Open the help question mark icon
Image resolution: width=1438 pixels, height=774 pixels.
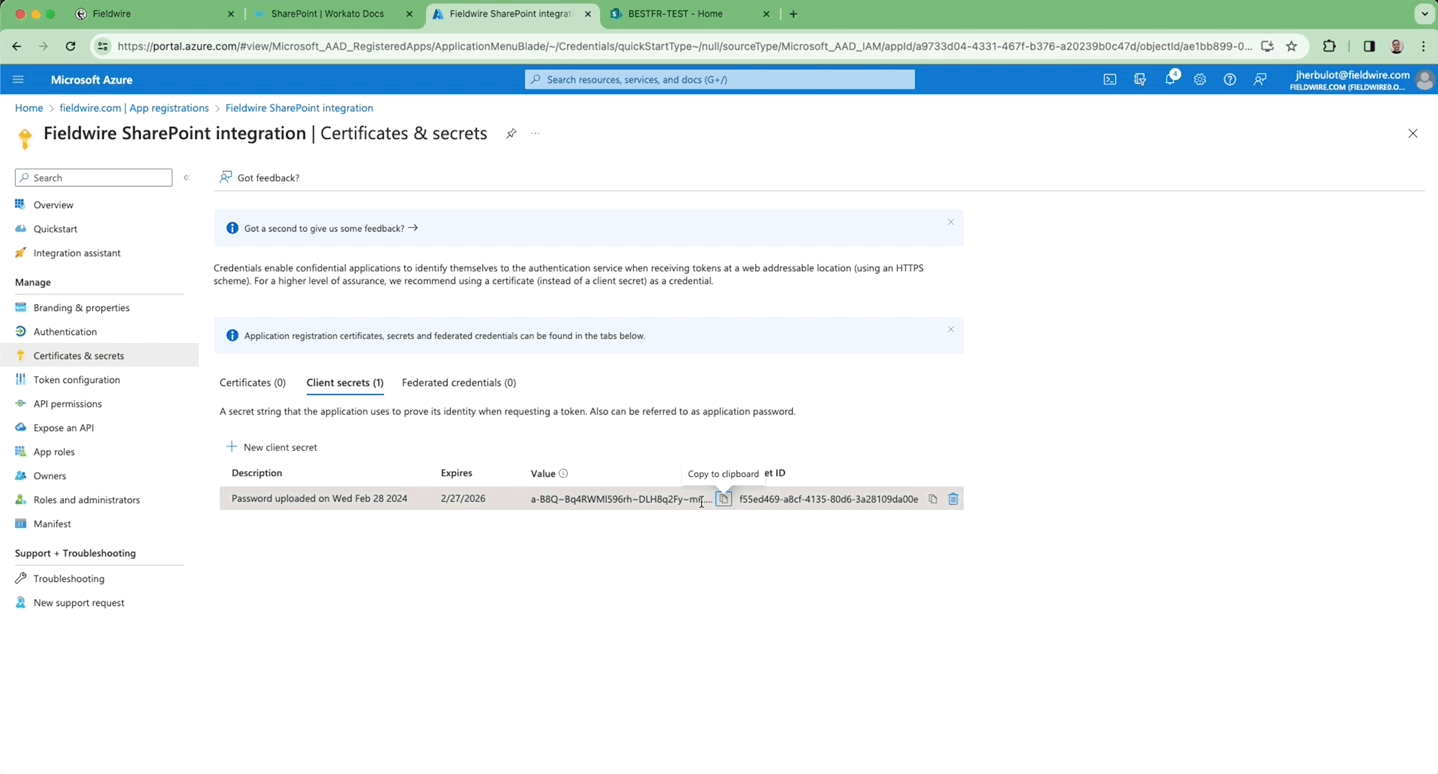click(1229, 79)
